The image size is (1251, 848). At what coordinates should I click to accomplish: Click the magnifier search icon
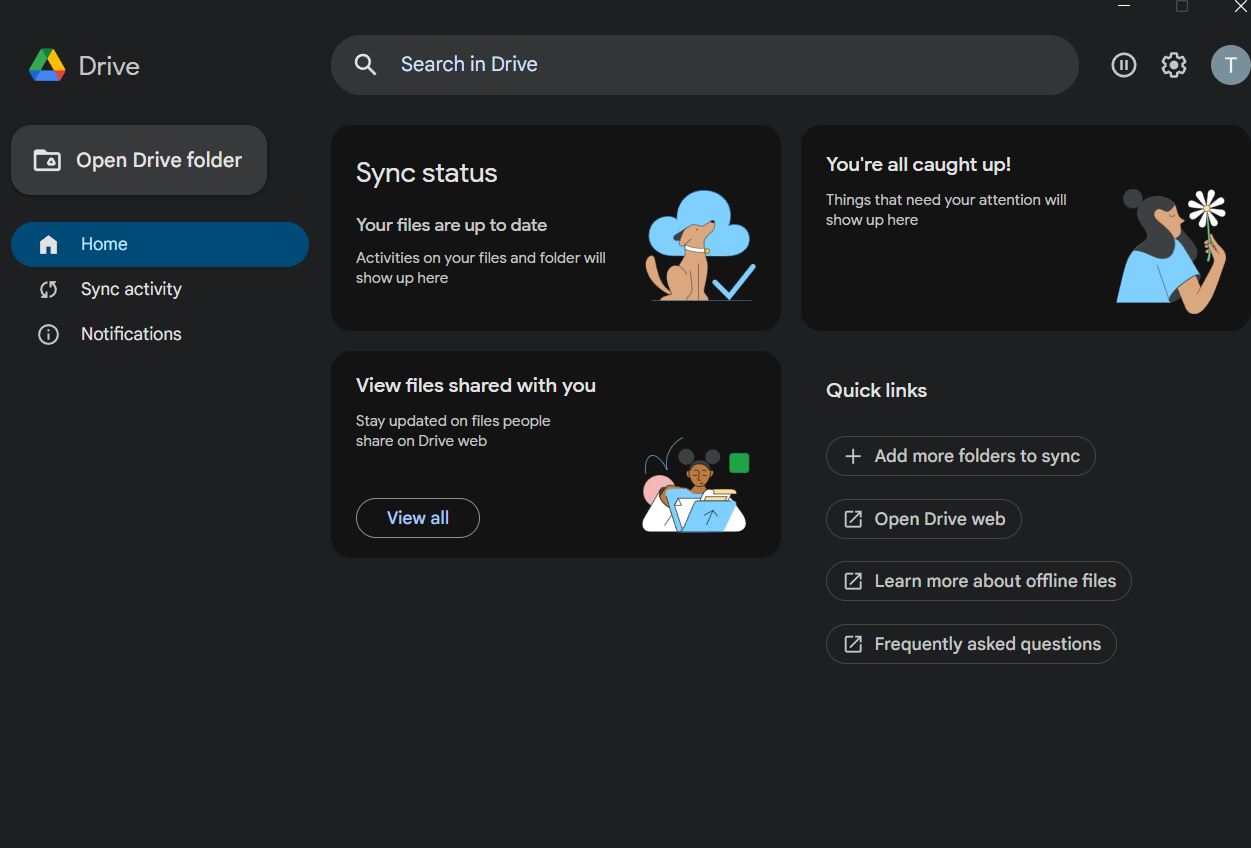[366, 65]
